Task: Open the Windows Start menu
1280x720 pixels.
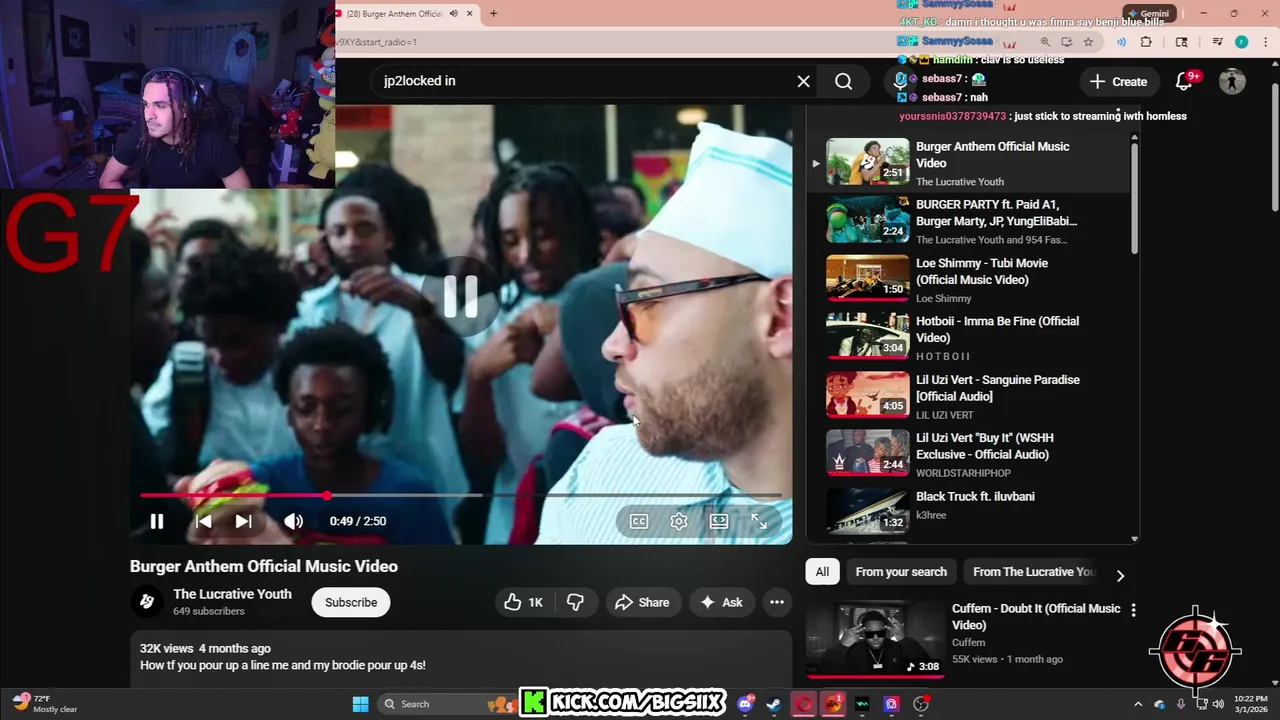Action: (360, 704)
